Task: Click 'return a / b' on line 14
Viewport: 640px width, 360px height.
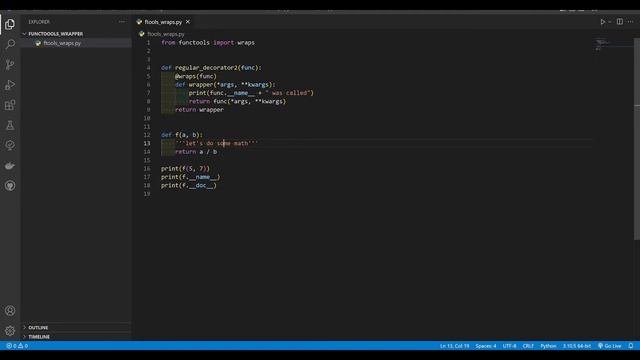Action: (196, 152)
